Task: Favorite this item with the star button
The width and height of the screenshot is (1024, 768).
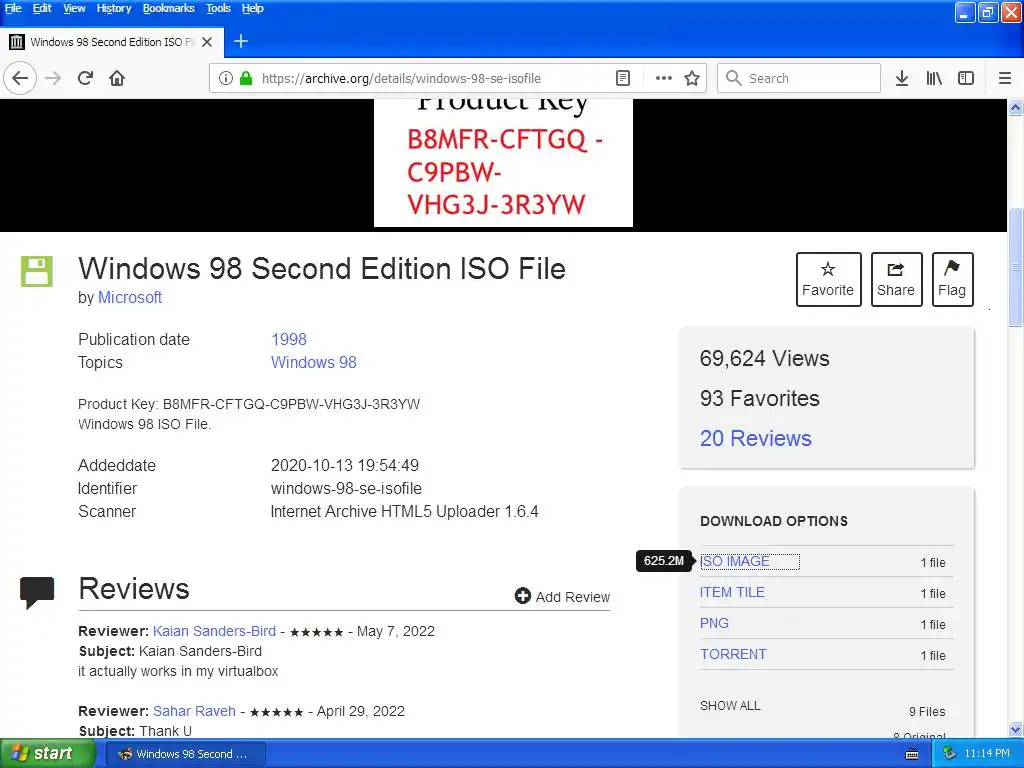Action: 828,279
